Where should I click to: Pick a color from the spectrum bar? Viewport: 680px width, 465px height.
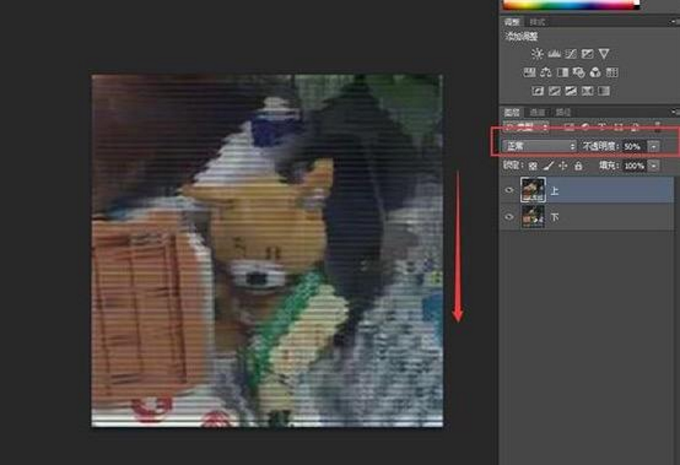[x=571, y=4]
